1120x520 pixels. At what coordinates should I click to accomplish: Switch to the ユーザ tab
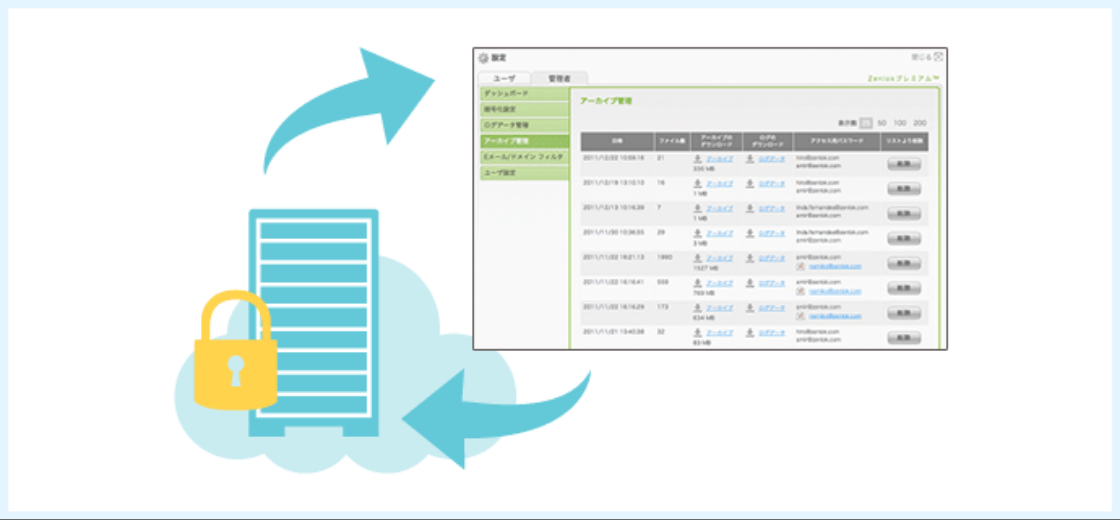[503, 78]
